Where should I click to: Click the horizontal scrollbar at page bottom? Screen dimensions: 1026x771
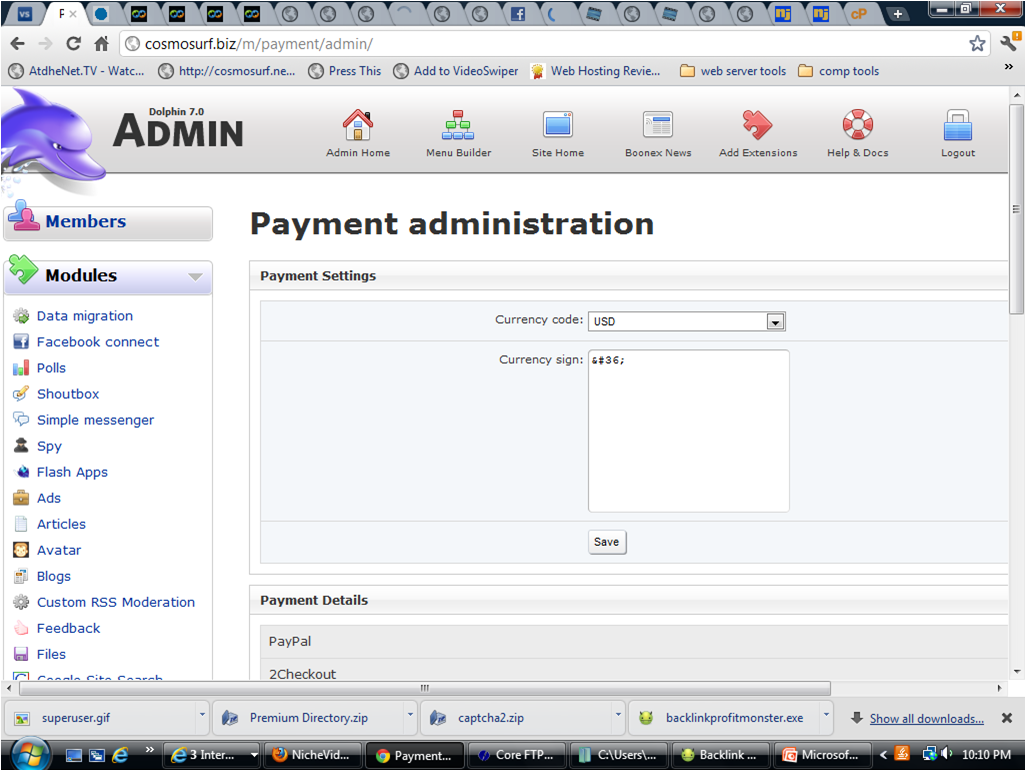[x=424, y=688]
